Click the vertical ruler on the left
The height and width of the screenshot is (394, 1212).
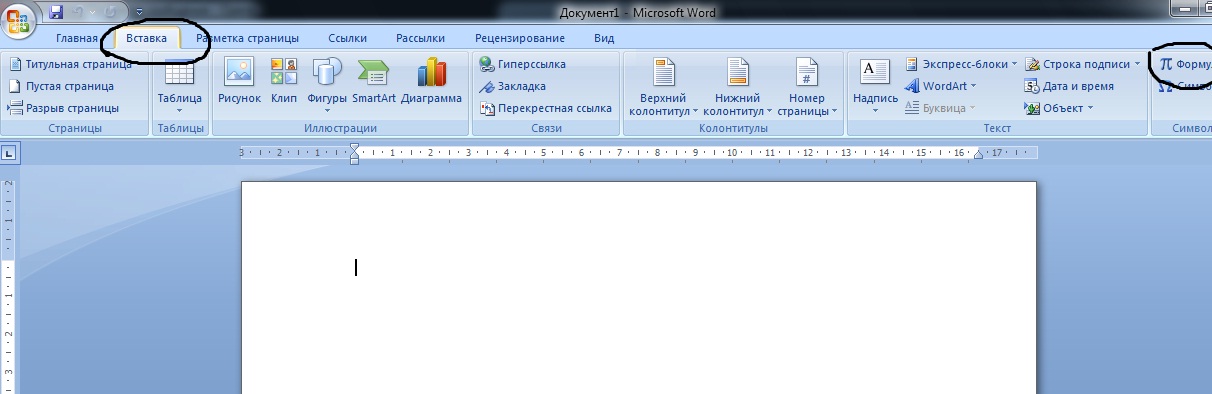tap(9, 285)
